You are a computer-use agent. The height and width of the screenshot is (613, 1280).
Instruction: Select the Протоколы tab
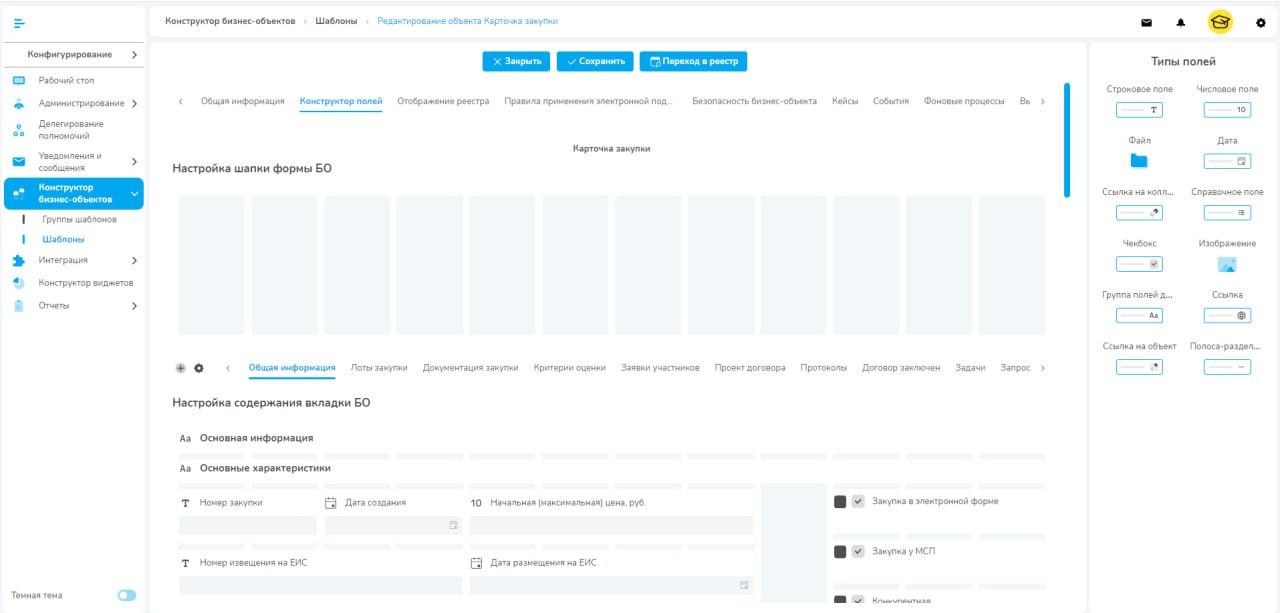click(824, 368)
